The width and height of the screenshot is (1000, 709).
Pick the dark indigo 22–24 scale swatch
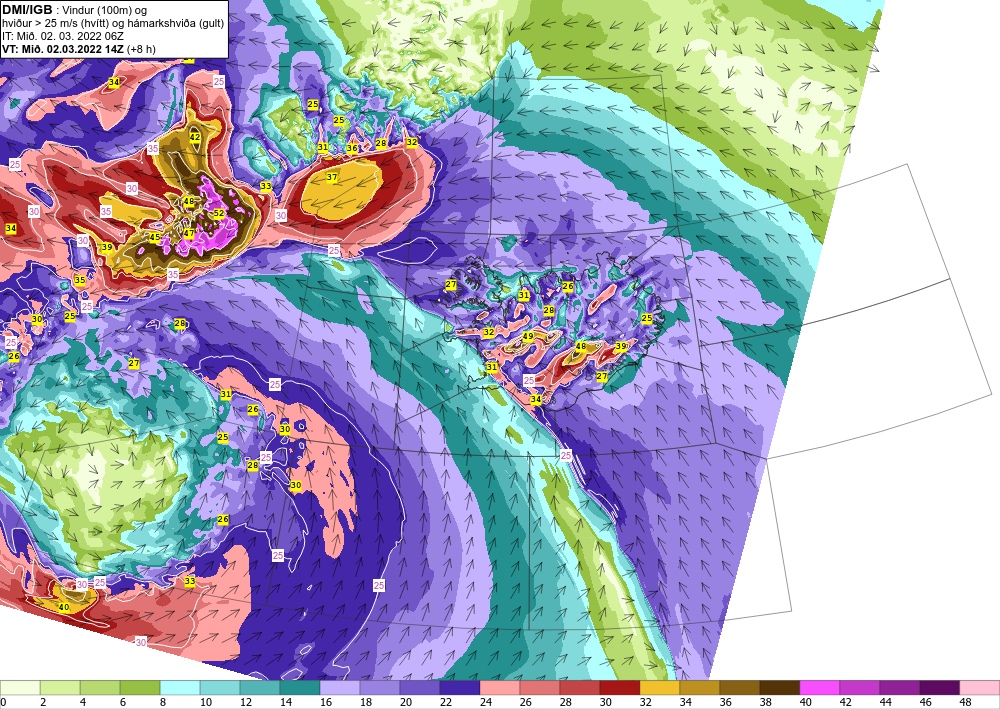pos(459,687)
